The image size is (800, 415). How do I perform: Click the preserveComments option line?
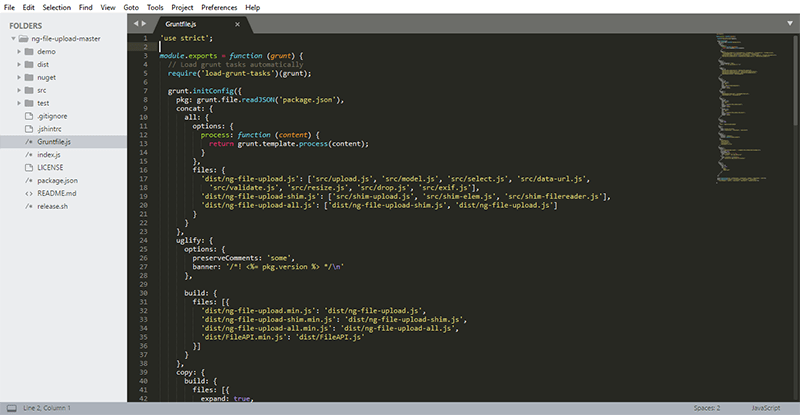click(x=243, y=258)
